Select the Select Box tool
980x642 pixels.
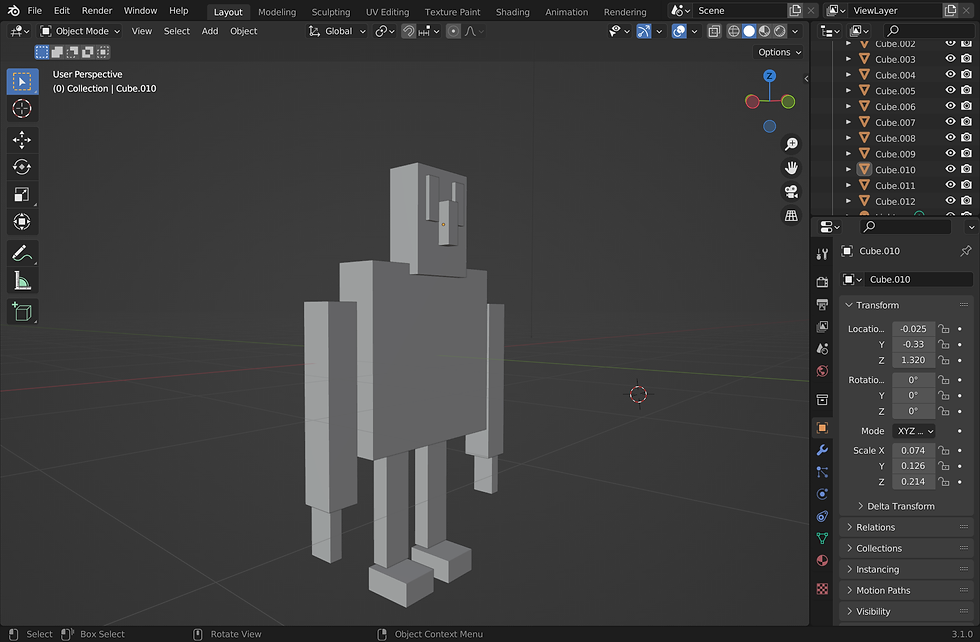coord(22,81)
